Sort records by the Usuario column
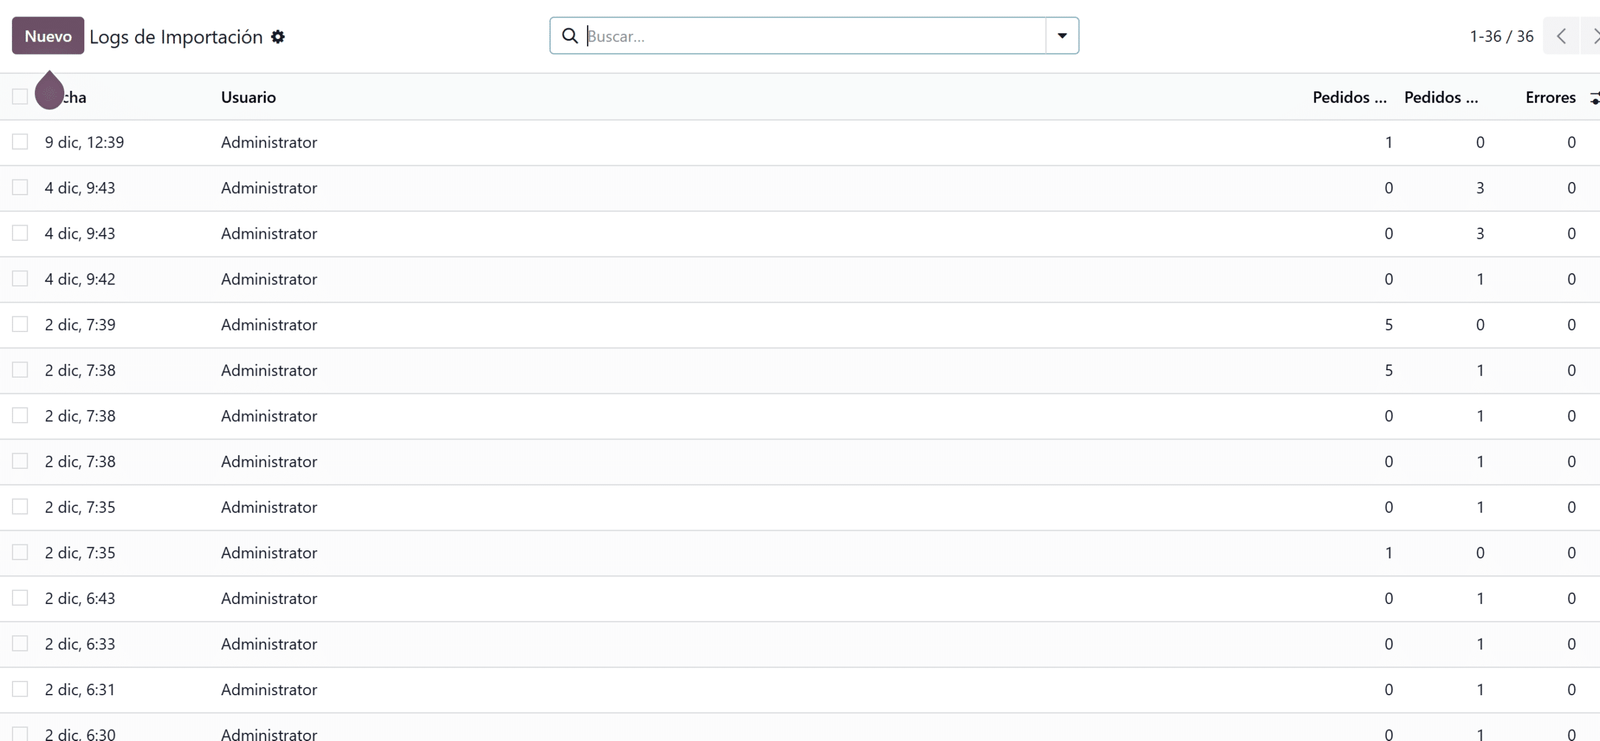 click(248, 97)
